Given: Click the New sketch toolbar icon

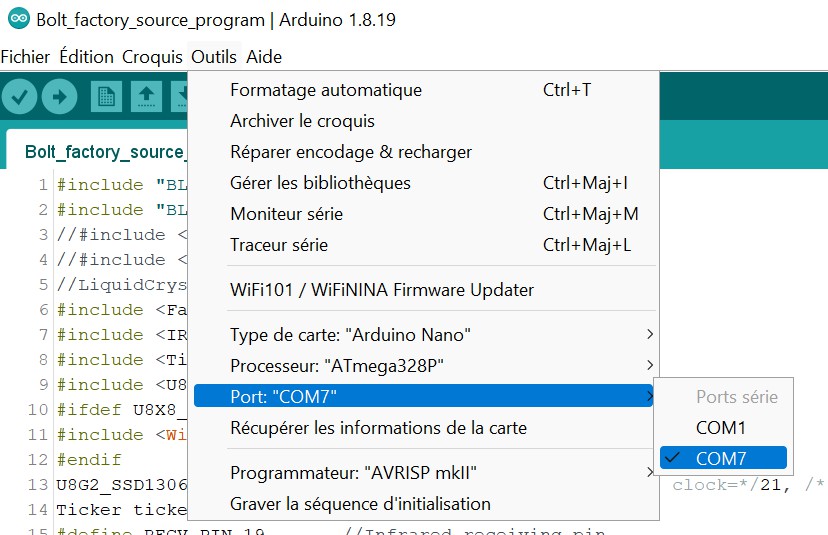Looking at the screenshot, I should [x=106, y=97].
